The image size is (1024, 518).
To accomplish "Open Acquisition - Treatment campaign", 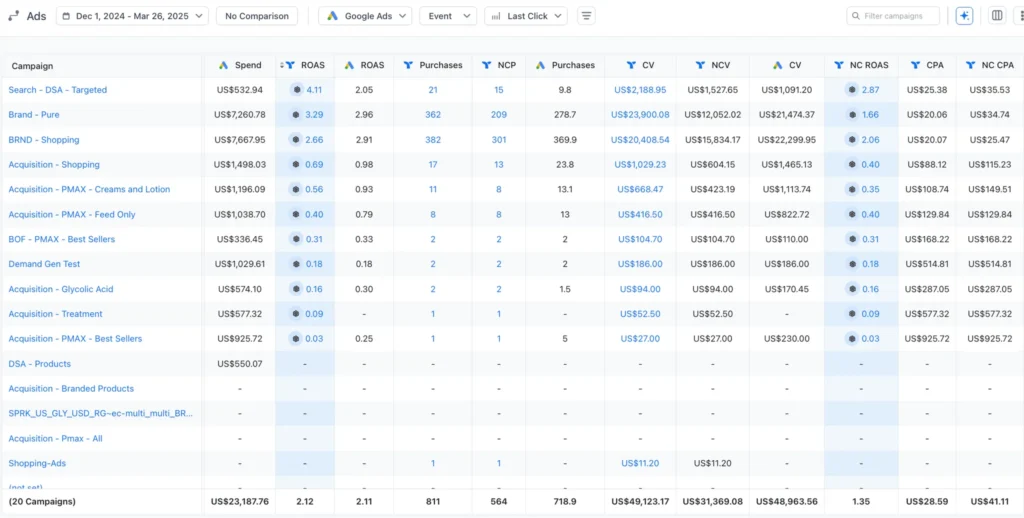I will (56, 314).
